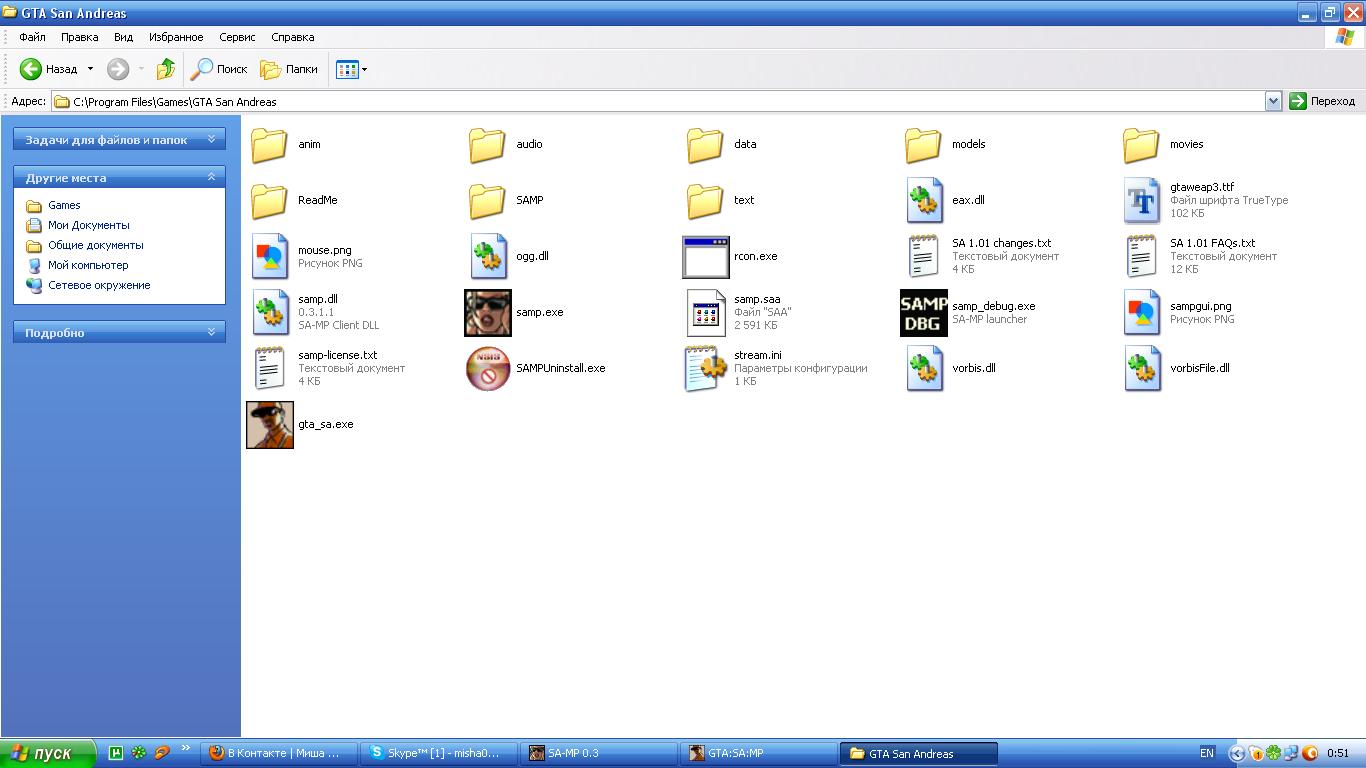Expand the address bar dropdown list
1366x768 pixels.
point(1273,101)
